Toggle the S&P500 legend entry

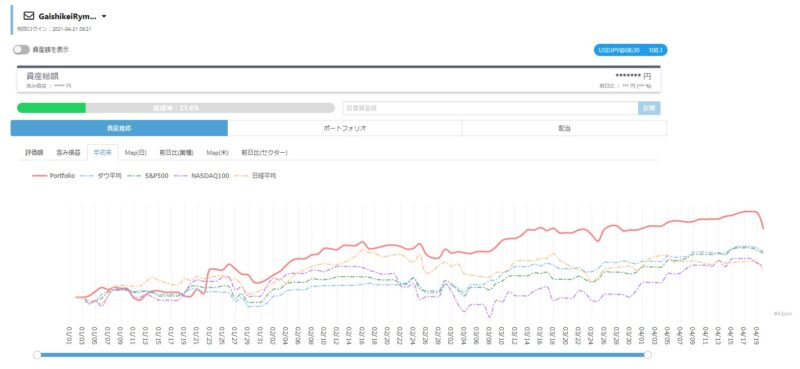[147, 176]
